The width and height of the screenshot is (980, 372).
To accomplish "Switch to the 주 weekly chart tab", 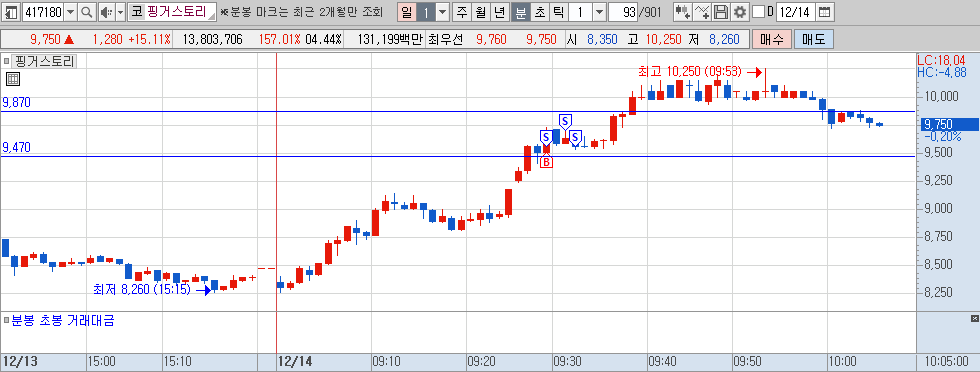I will [x=462, y=11].
